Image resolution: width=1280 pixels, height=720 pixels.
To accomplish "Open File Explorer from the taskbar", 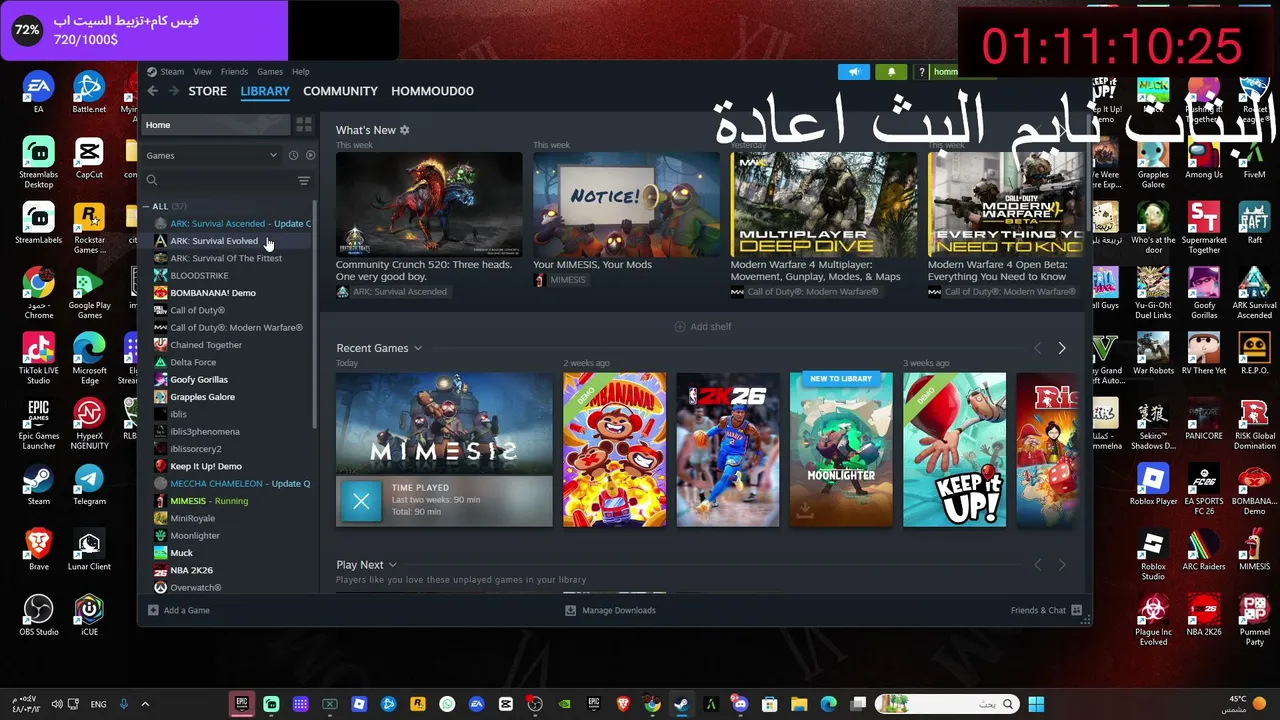I will [x=799, y=704].
